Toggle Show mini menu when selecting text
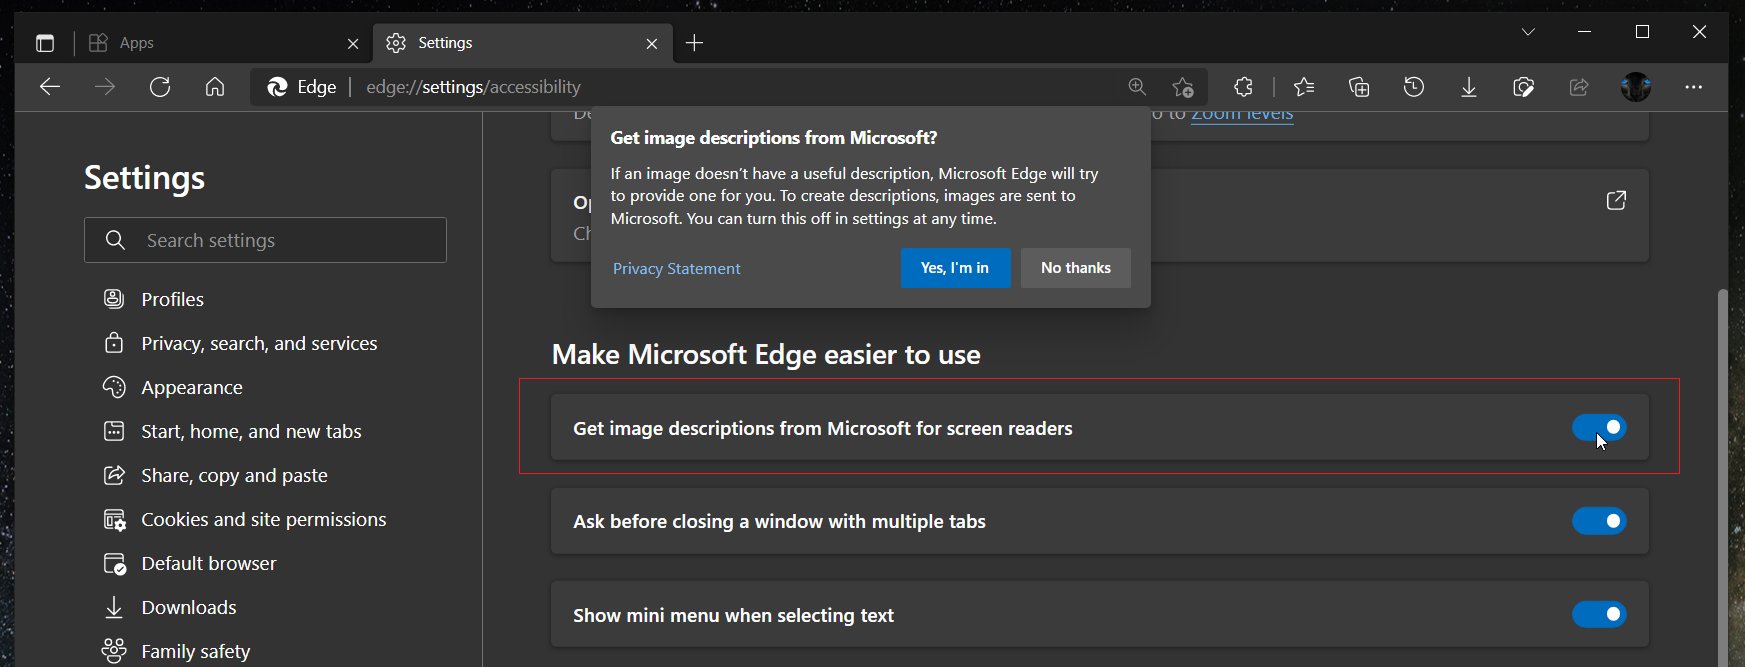The image size is (1745, 667). (x=1599, y=614)
